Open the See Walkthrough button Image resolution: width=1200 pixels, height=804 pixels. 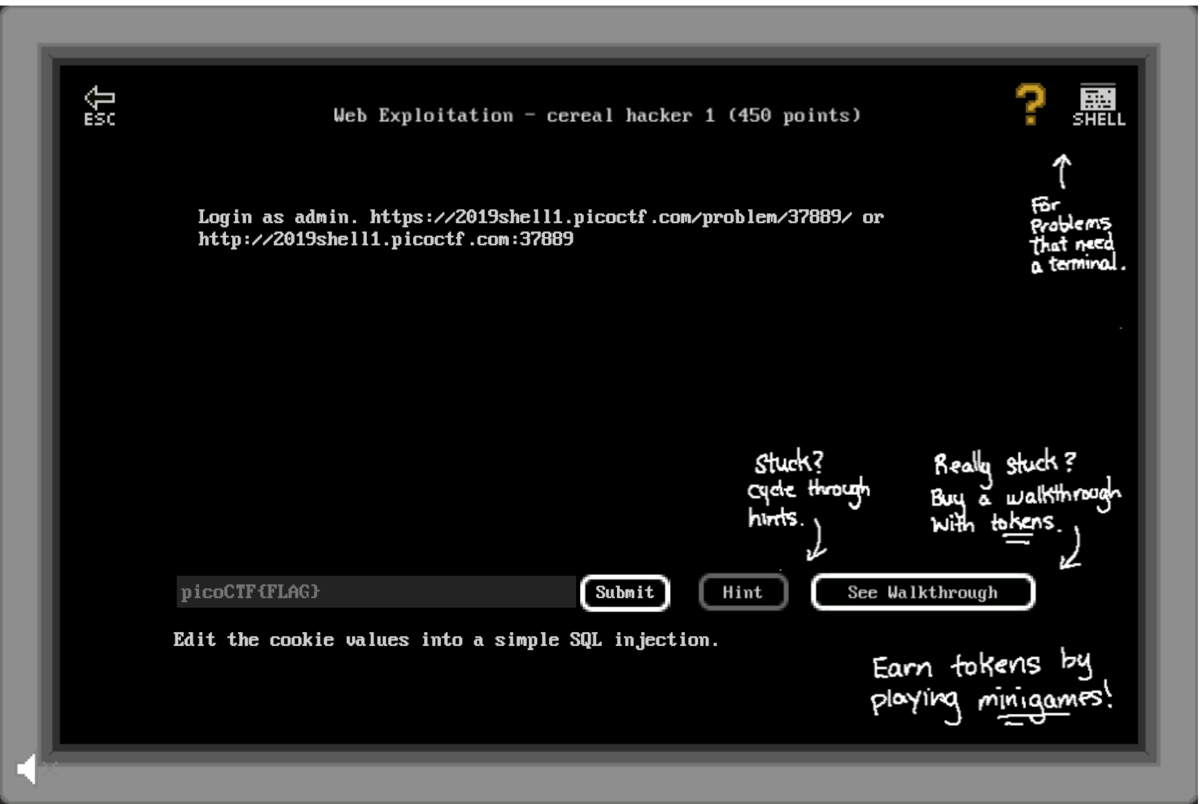[923, 592]
